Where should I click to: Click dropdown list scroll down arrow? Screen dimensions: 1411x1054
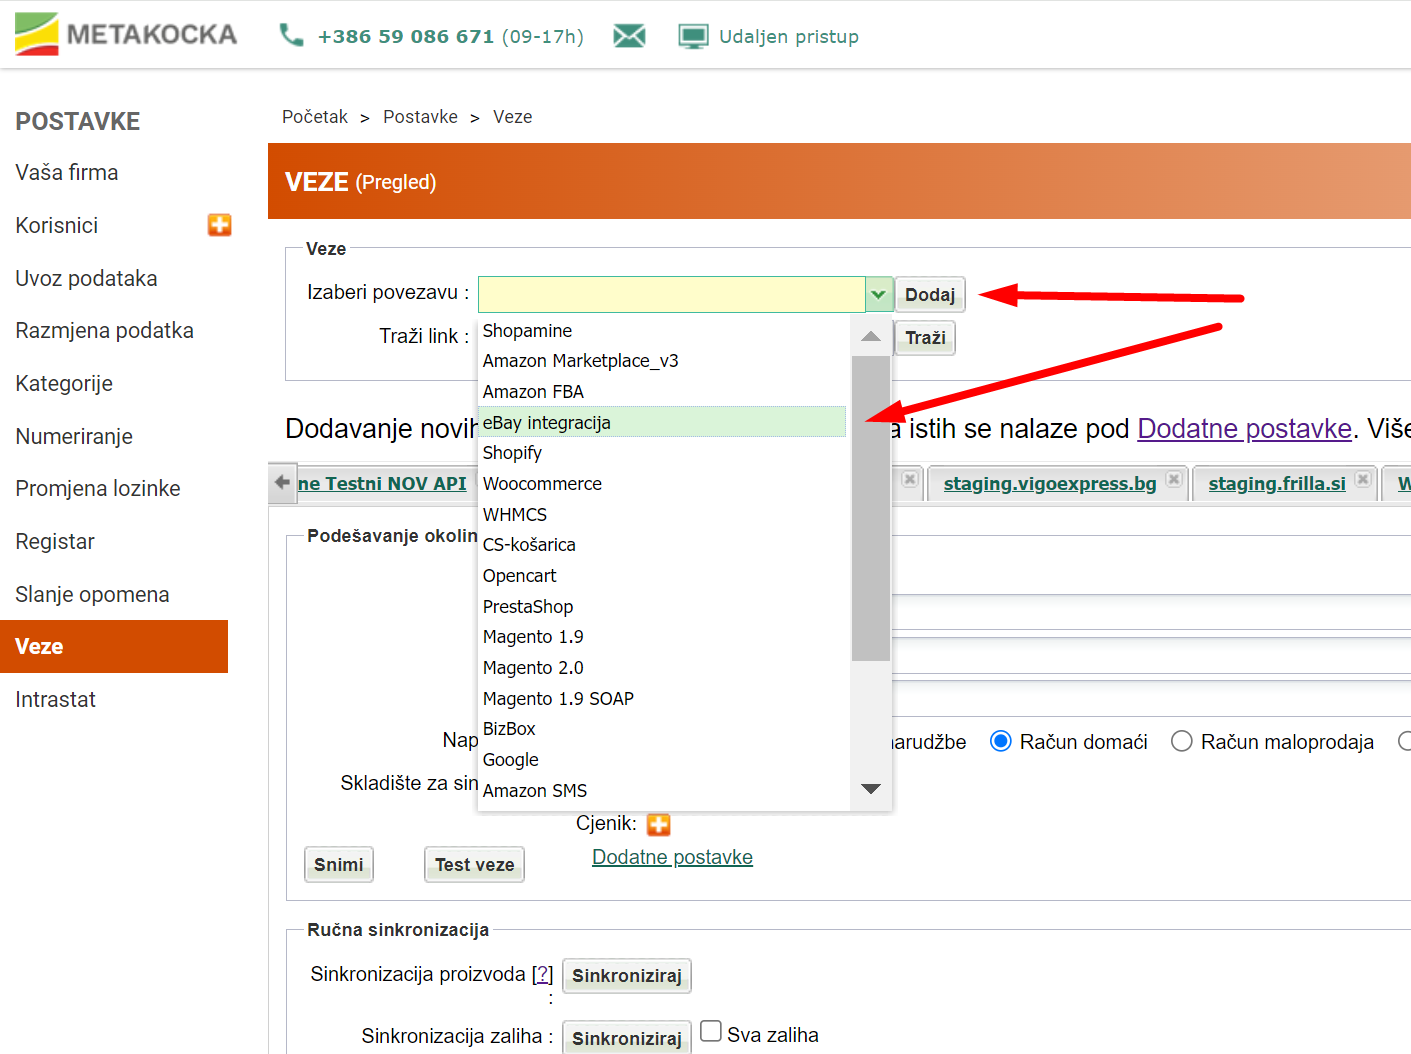pos(871,789)
